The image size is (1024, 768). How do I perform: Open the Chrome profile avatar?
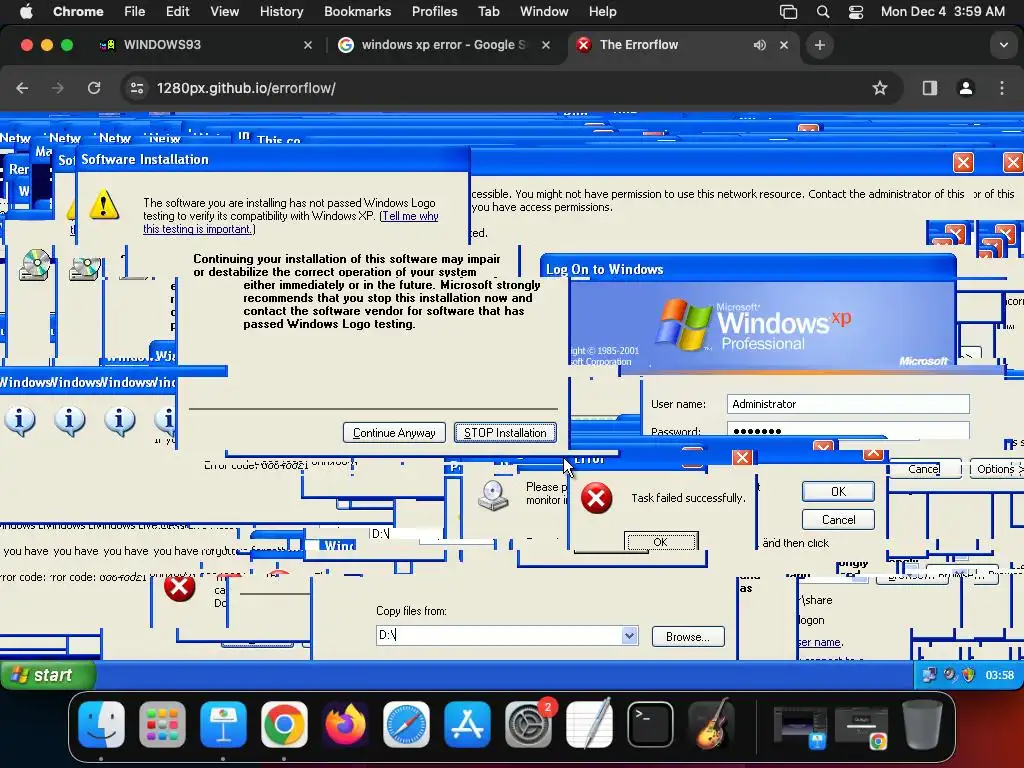click(966, 88)
